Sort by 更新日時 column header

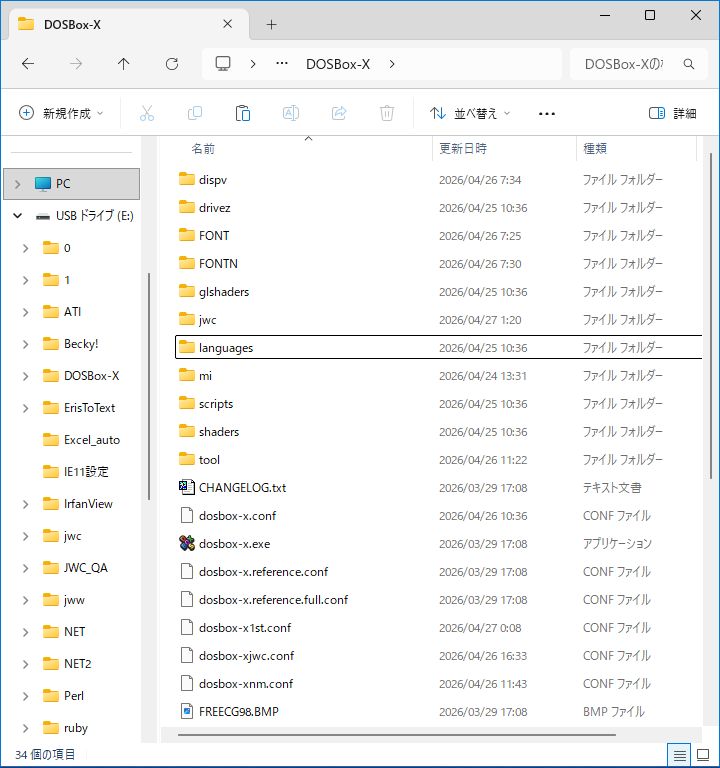(x=463, y=148)
